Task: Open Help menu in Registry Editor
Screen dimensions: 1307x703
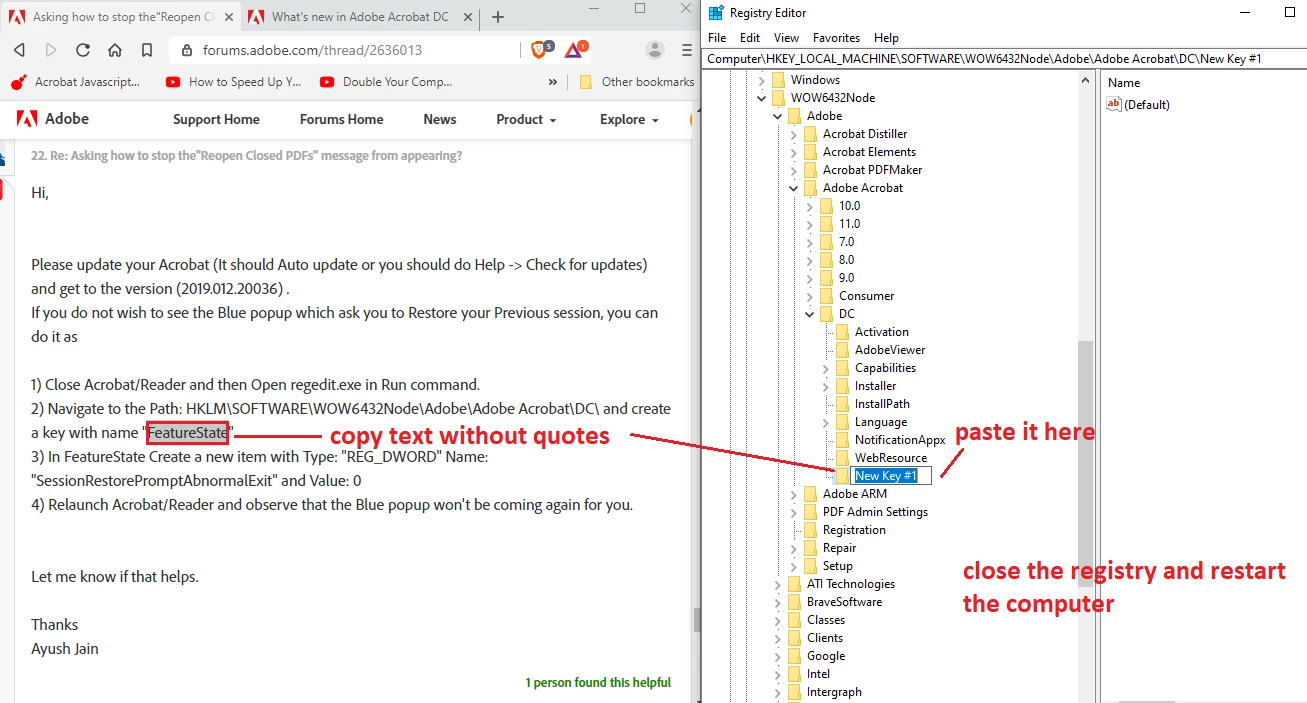Action: 886,37
